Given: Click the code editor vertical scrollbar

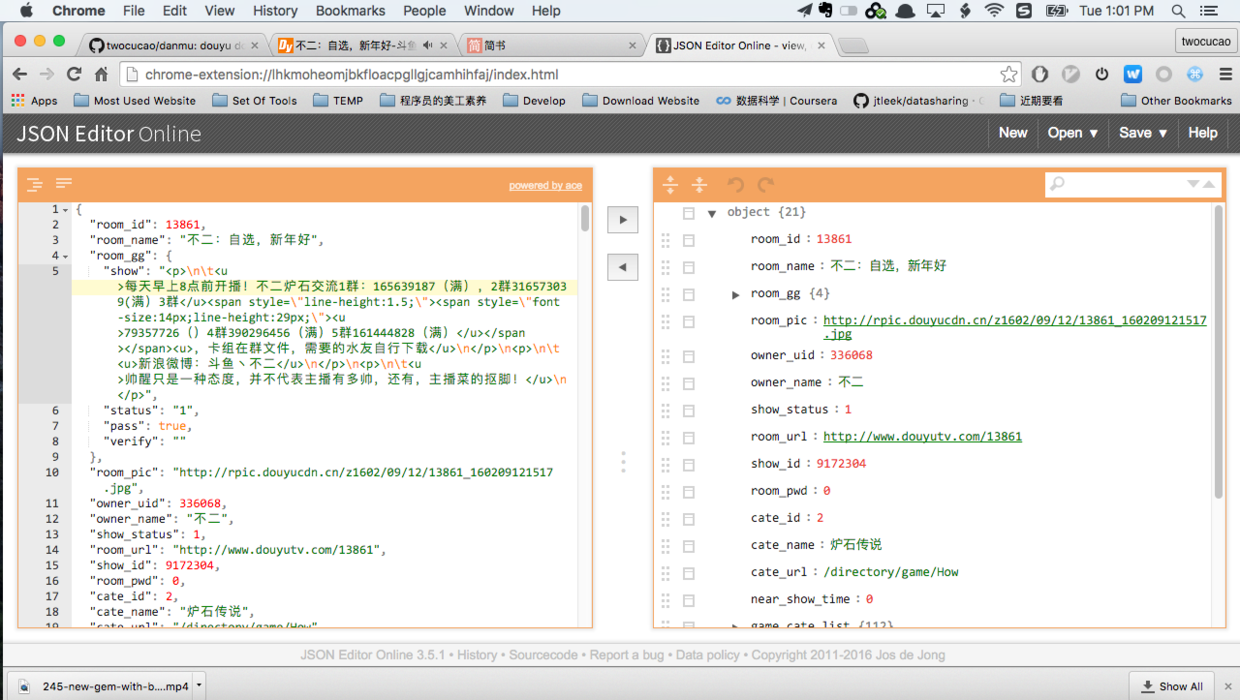Looking at the screenshot, I should (585, 219).
